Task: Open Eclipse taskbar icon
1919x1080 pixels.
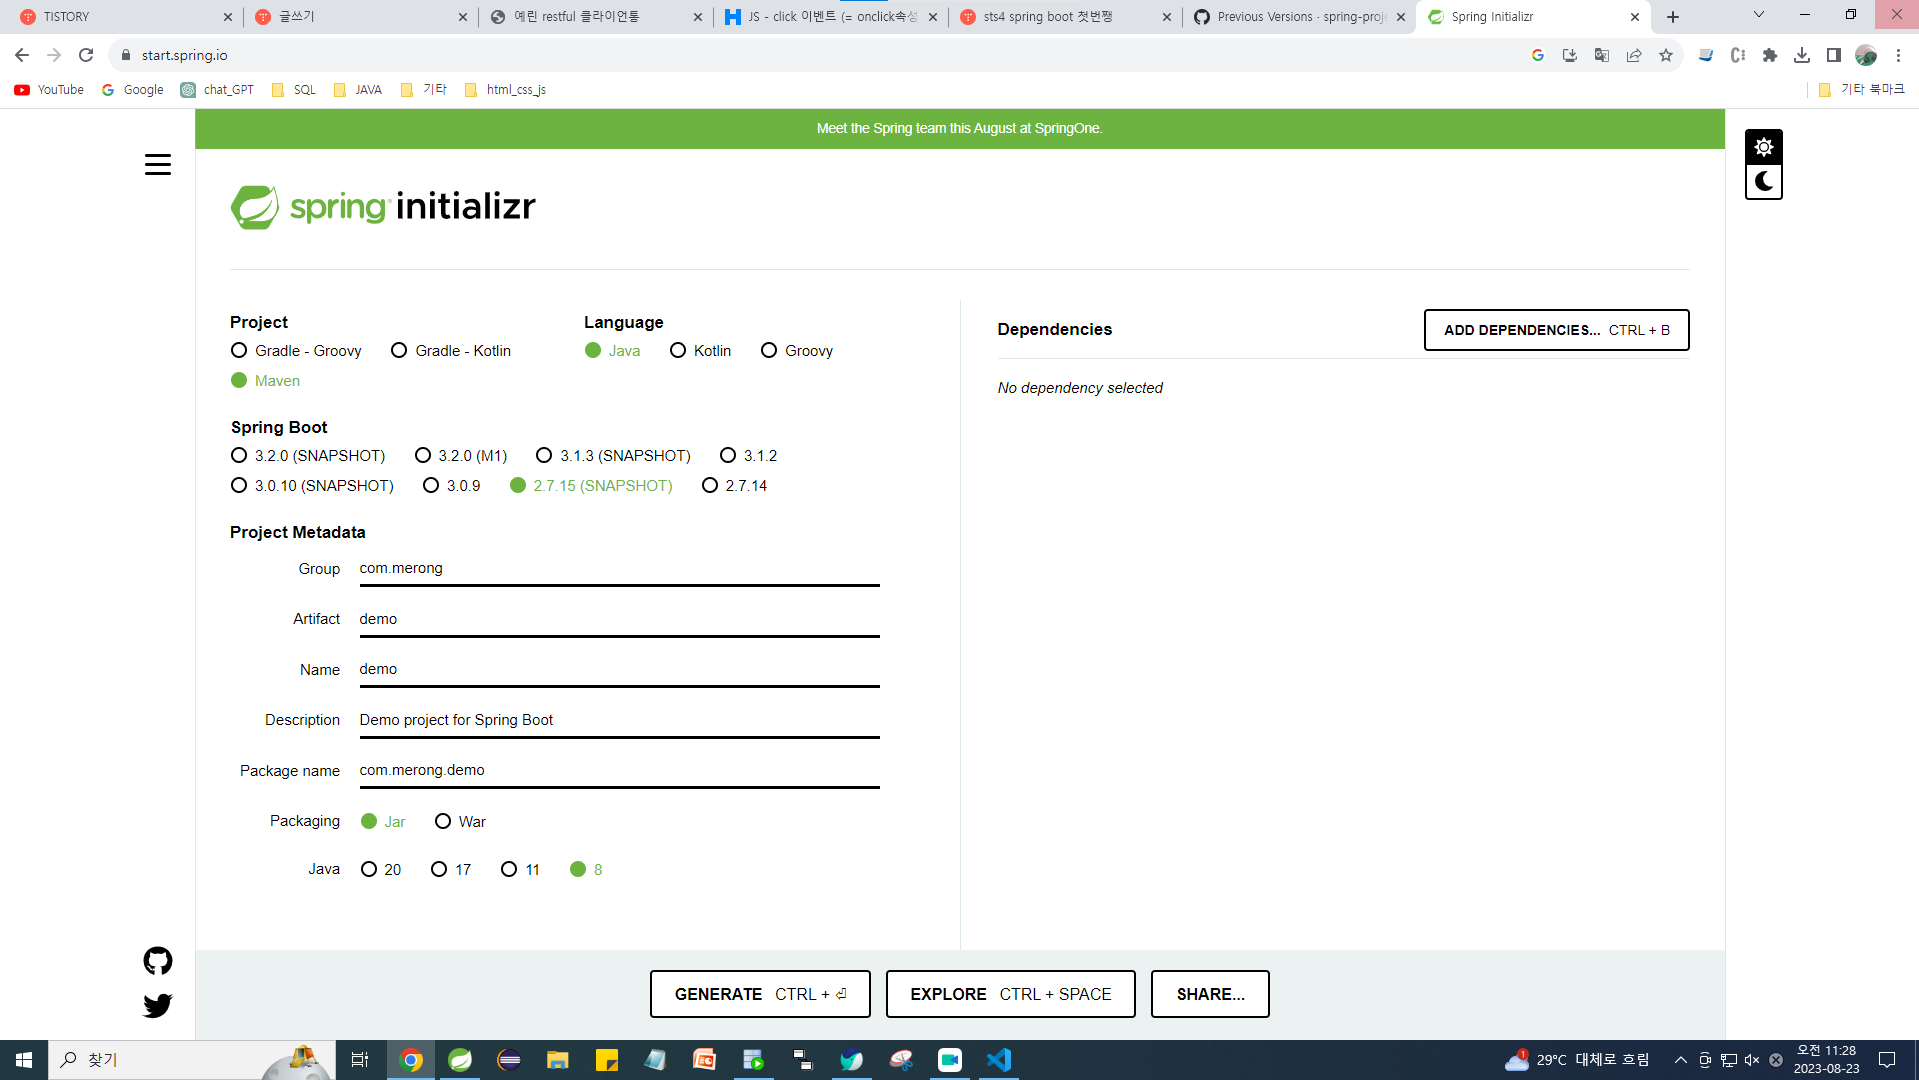Action: (509, 1060)
